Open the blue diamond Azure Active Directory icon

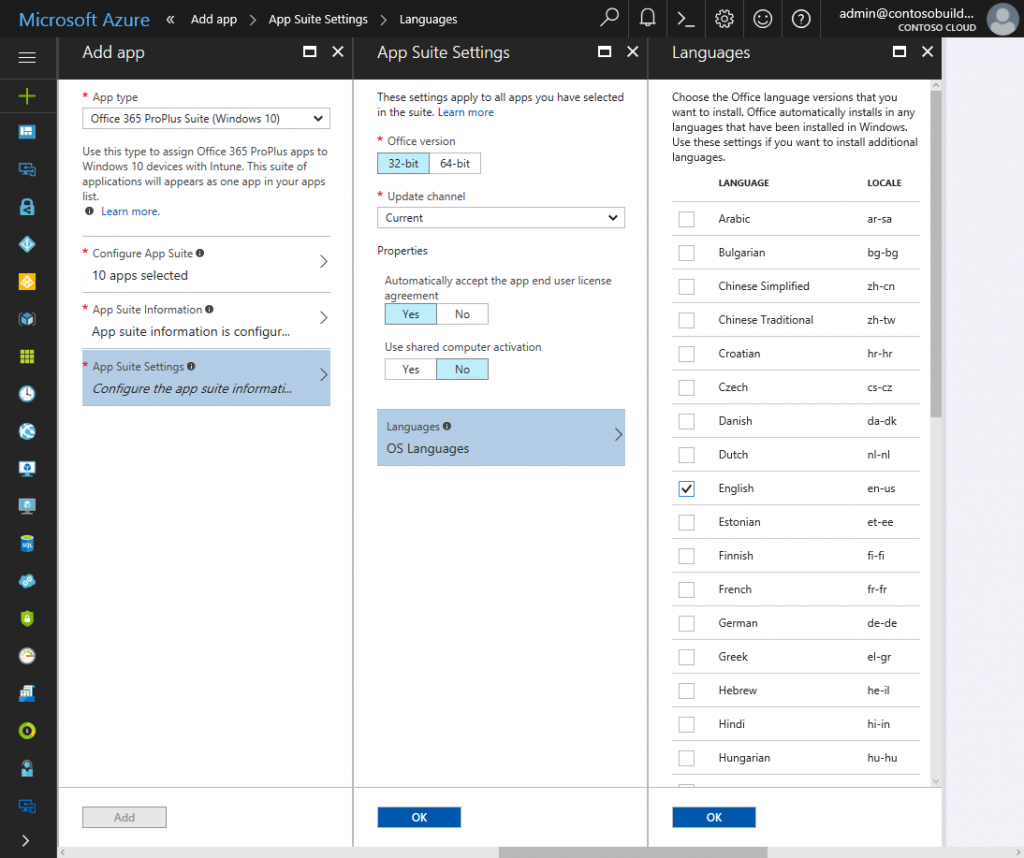tap(27, 244)
